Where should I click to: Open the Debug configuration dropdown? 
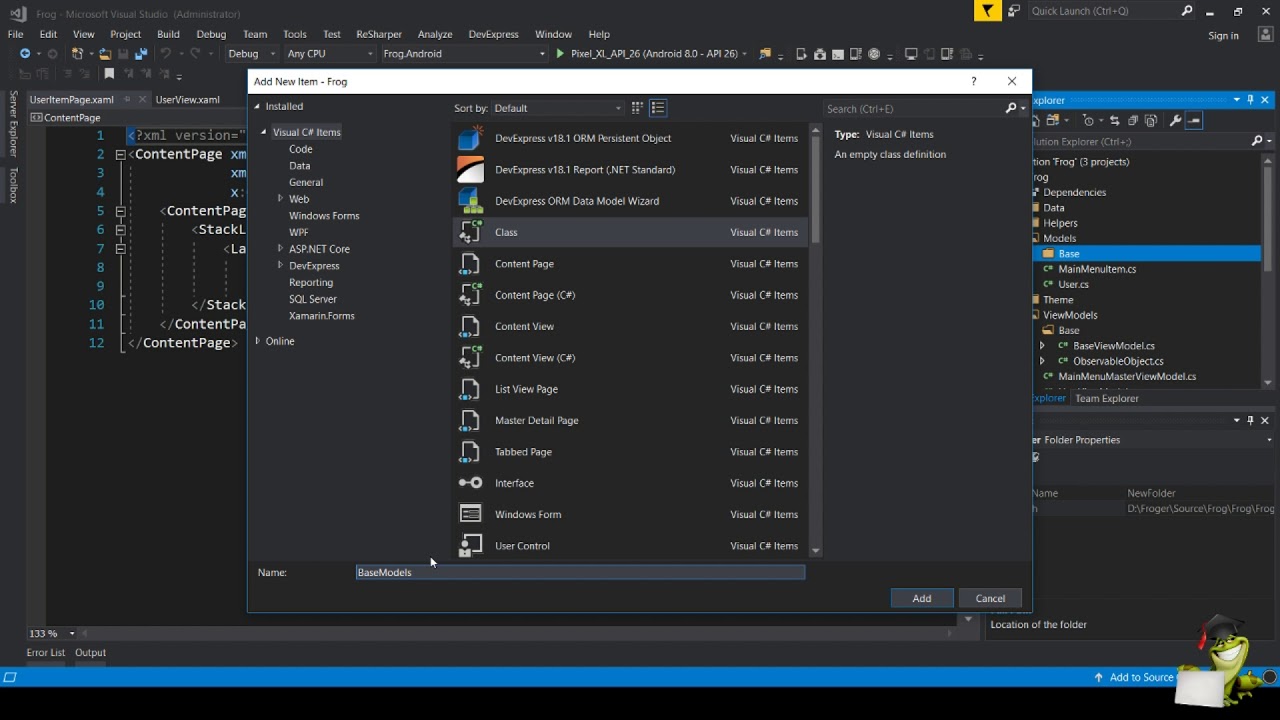[251, 54]
